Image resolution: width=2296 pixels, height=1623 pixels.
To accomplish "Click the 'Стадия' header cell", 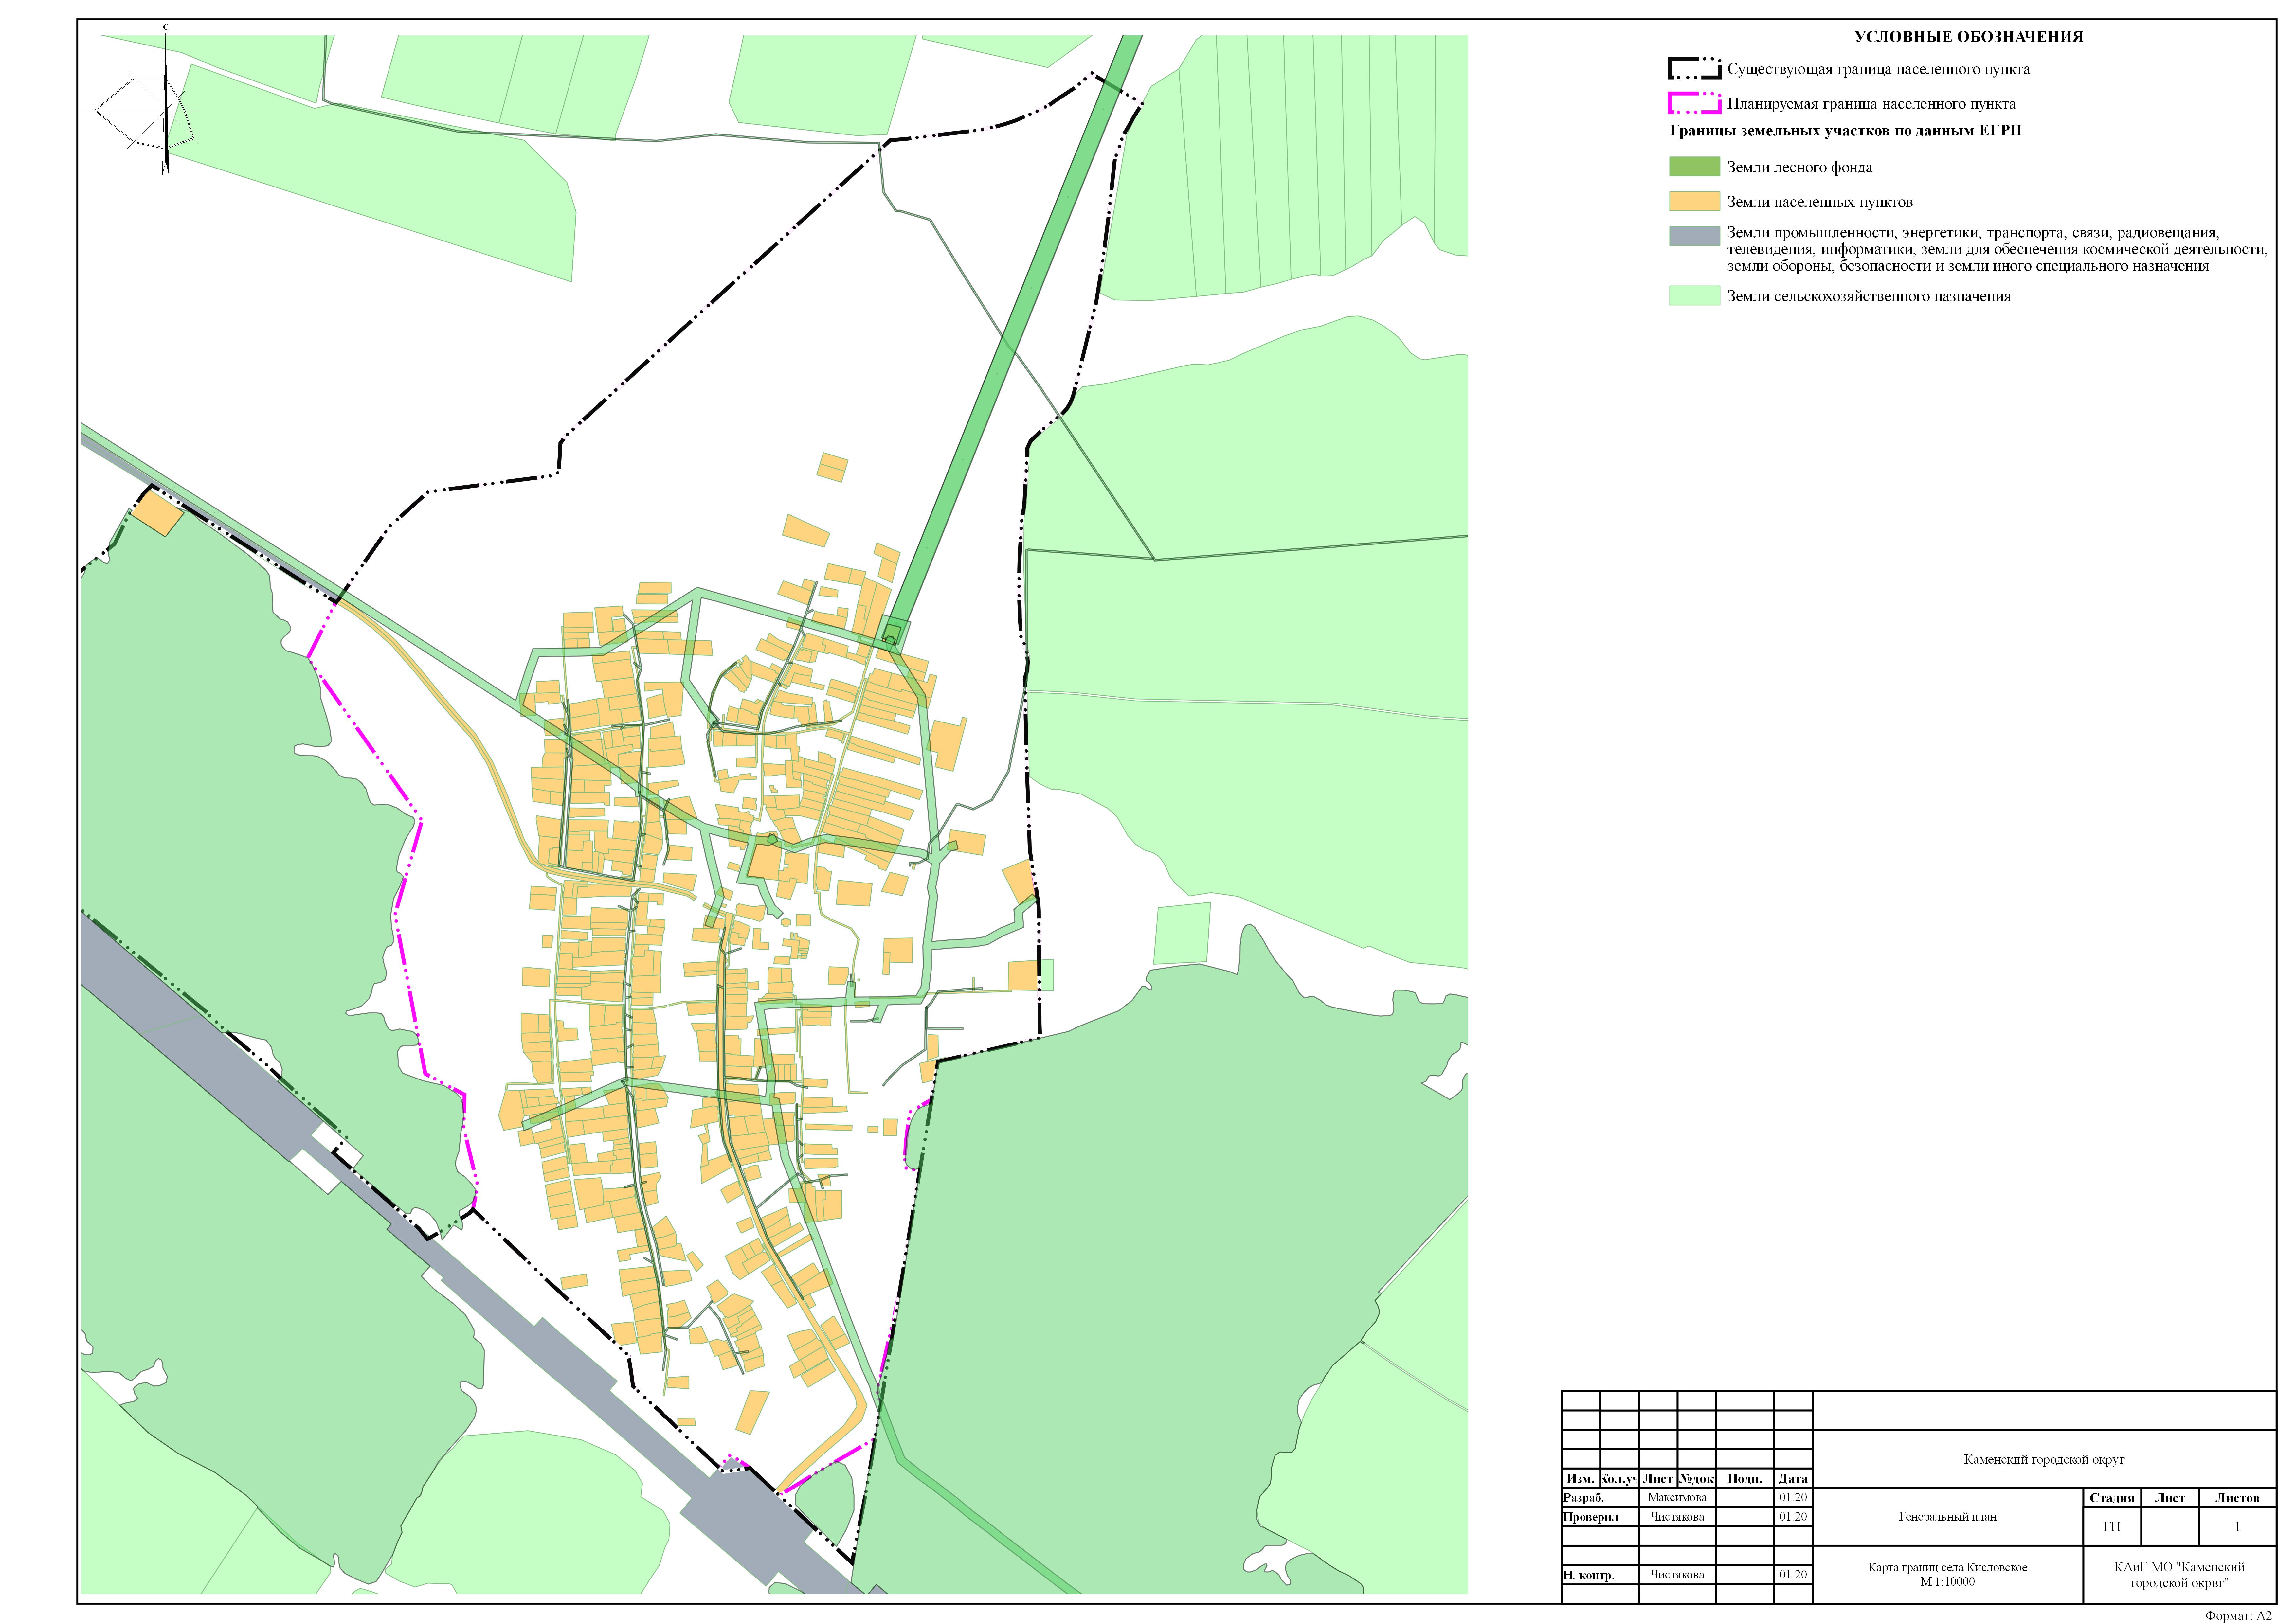I will (2112, 1498).
